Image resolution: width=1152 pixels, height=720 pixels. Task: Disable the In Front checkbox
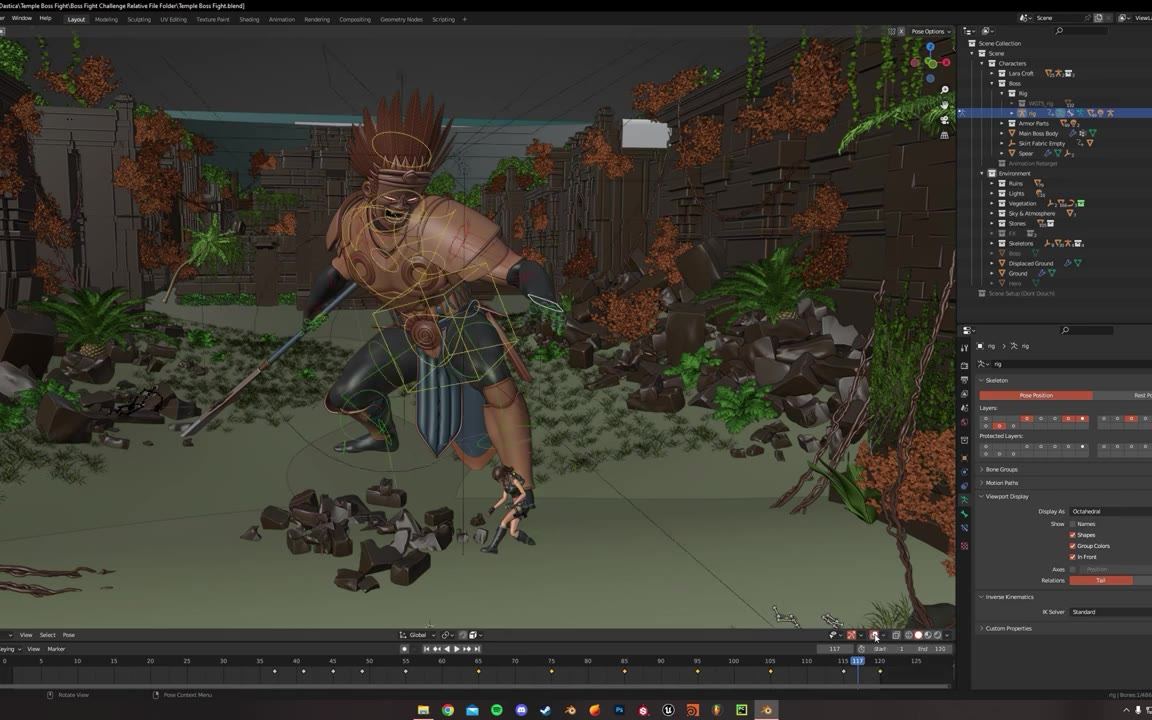click(x=1073, y=557)
